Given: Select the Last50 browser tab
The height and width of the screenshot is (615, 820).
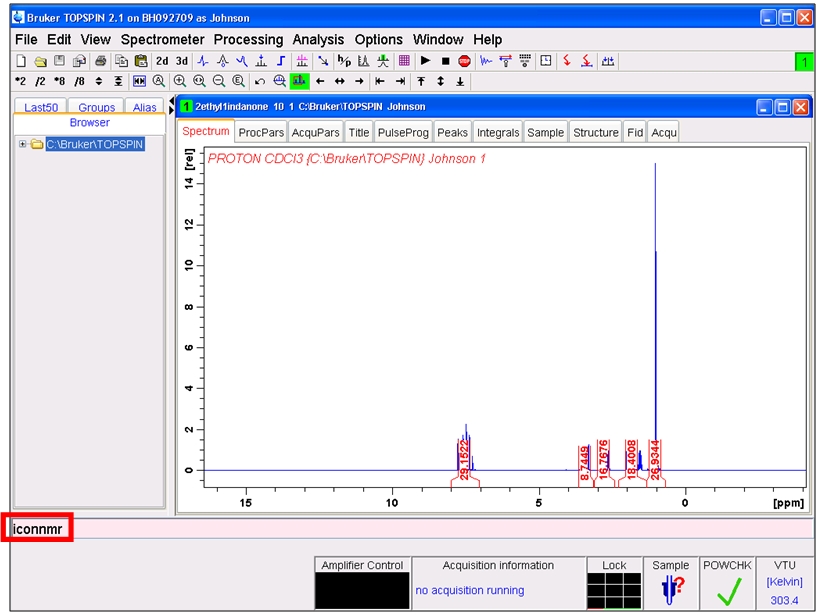Looking at the screenshot, I should (41, 107).
